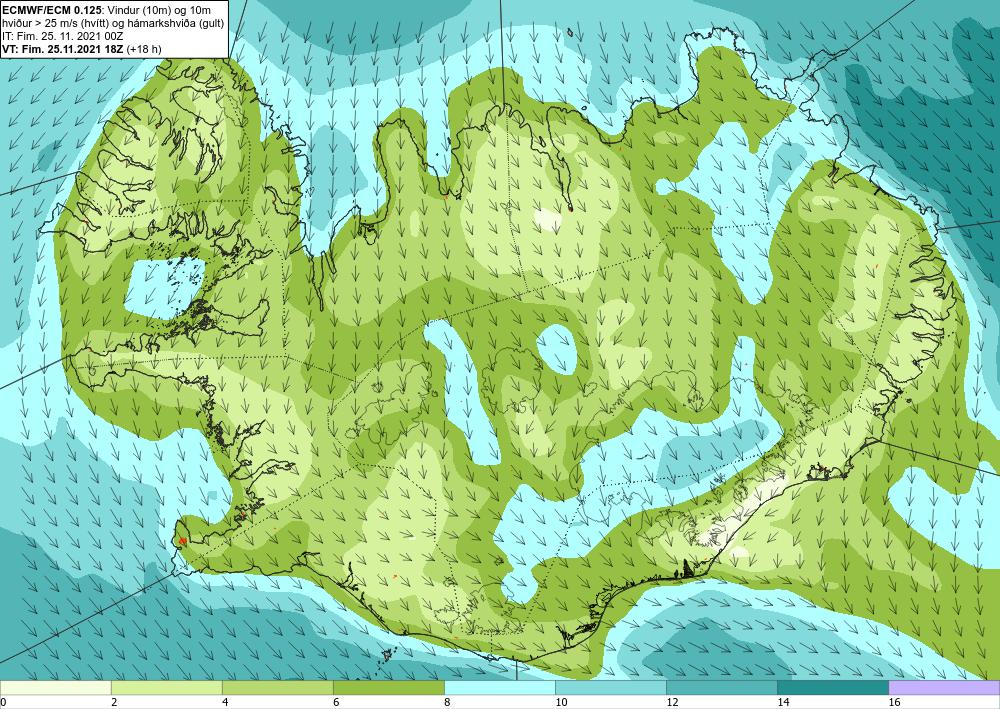Screen dimensions: 1000x709
Task: Click the legend scale label 12
Action: pyautogui.click(x=672, y=703)
